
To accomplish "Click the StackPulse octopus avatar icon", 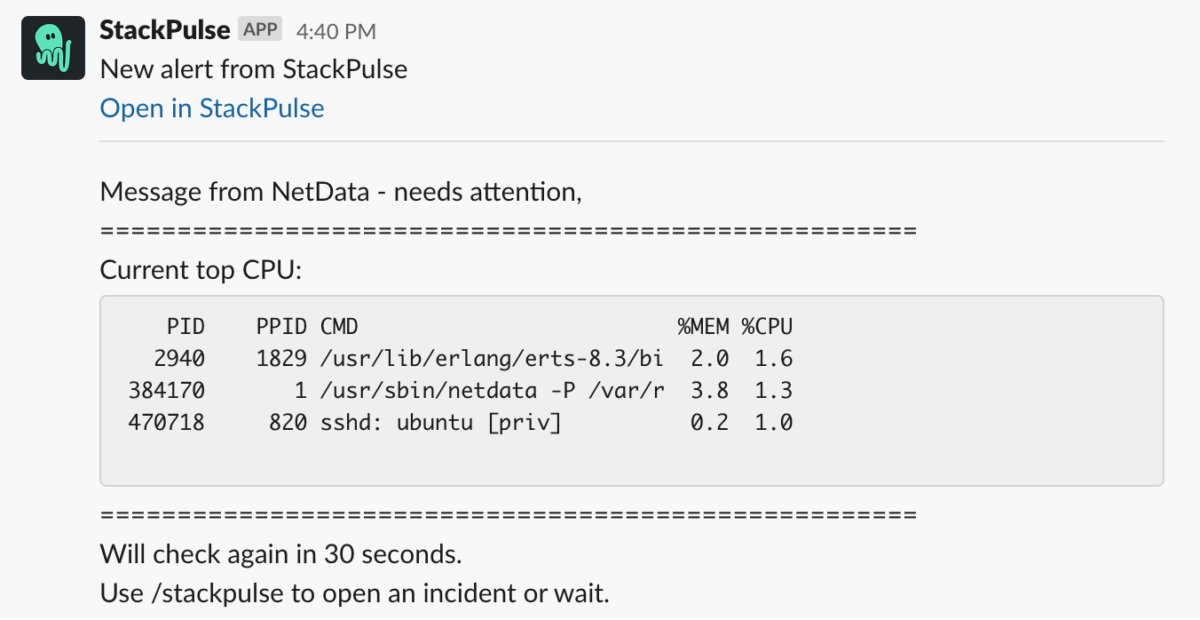I will pos(46,48).
